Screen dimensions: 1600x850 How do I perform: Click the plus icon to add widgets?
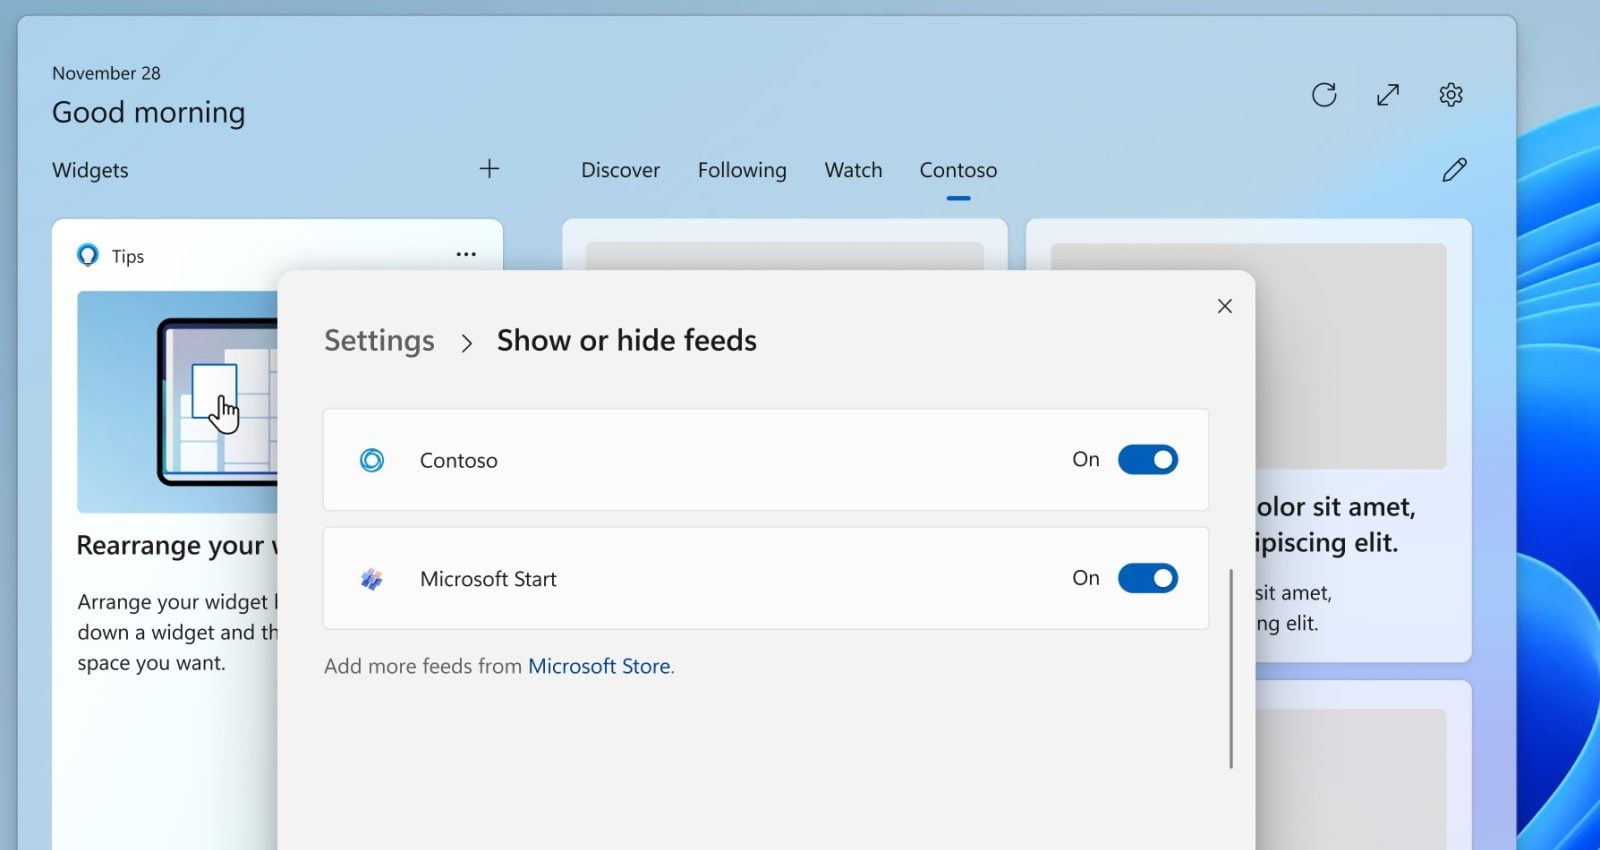pyautogui.click(x=489, y=169)
